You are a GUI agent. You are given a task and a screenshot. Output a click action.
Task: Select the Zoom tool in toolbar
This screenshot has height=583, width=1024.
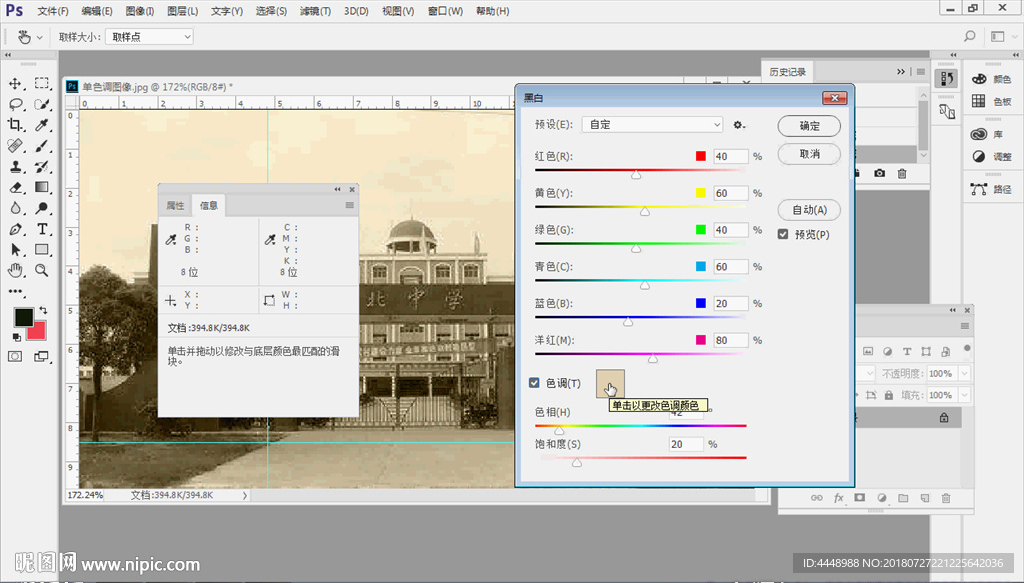click(42, 270)
